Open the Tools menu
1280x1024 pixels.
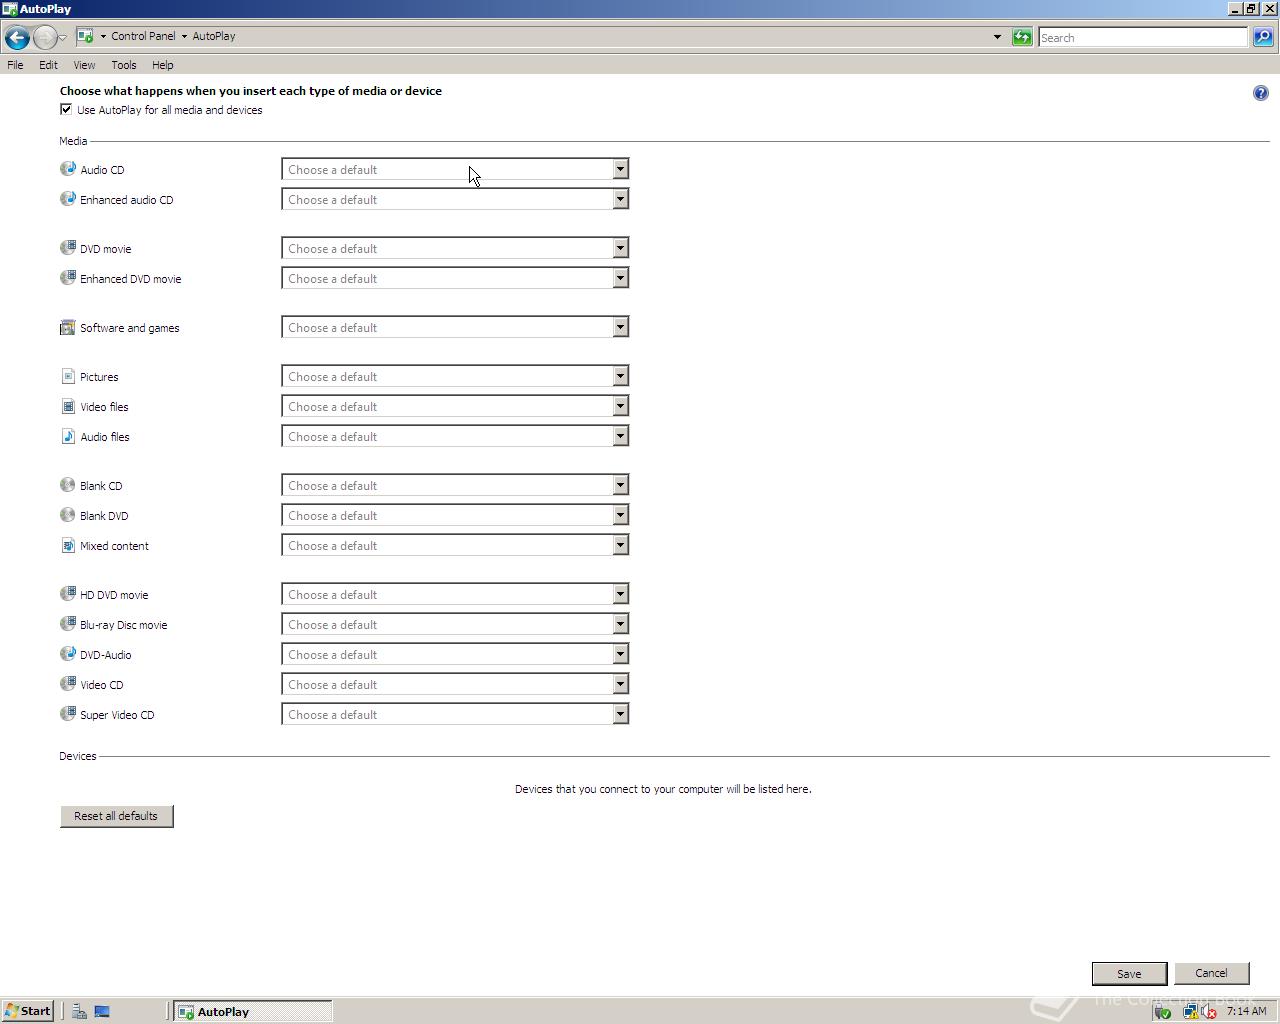pyautogui.click(x=124, y=65)
